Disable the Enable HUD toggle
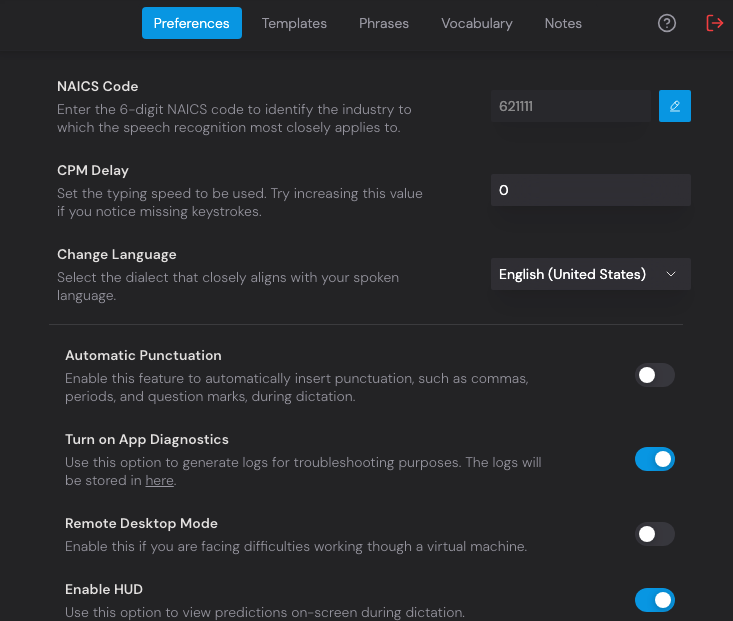This screenshot has width=733, height=621. pyautogui.click(x=655, y=600)
